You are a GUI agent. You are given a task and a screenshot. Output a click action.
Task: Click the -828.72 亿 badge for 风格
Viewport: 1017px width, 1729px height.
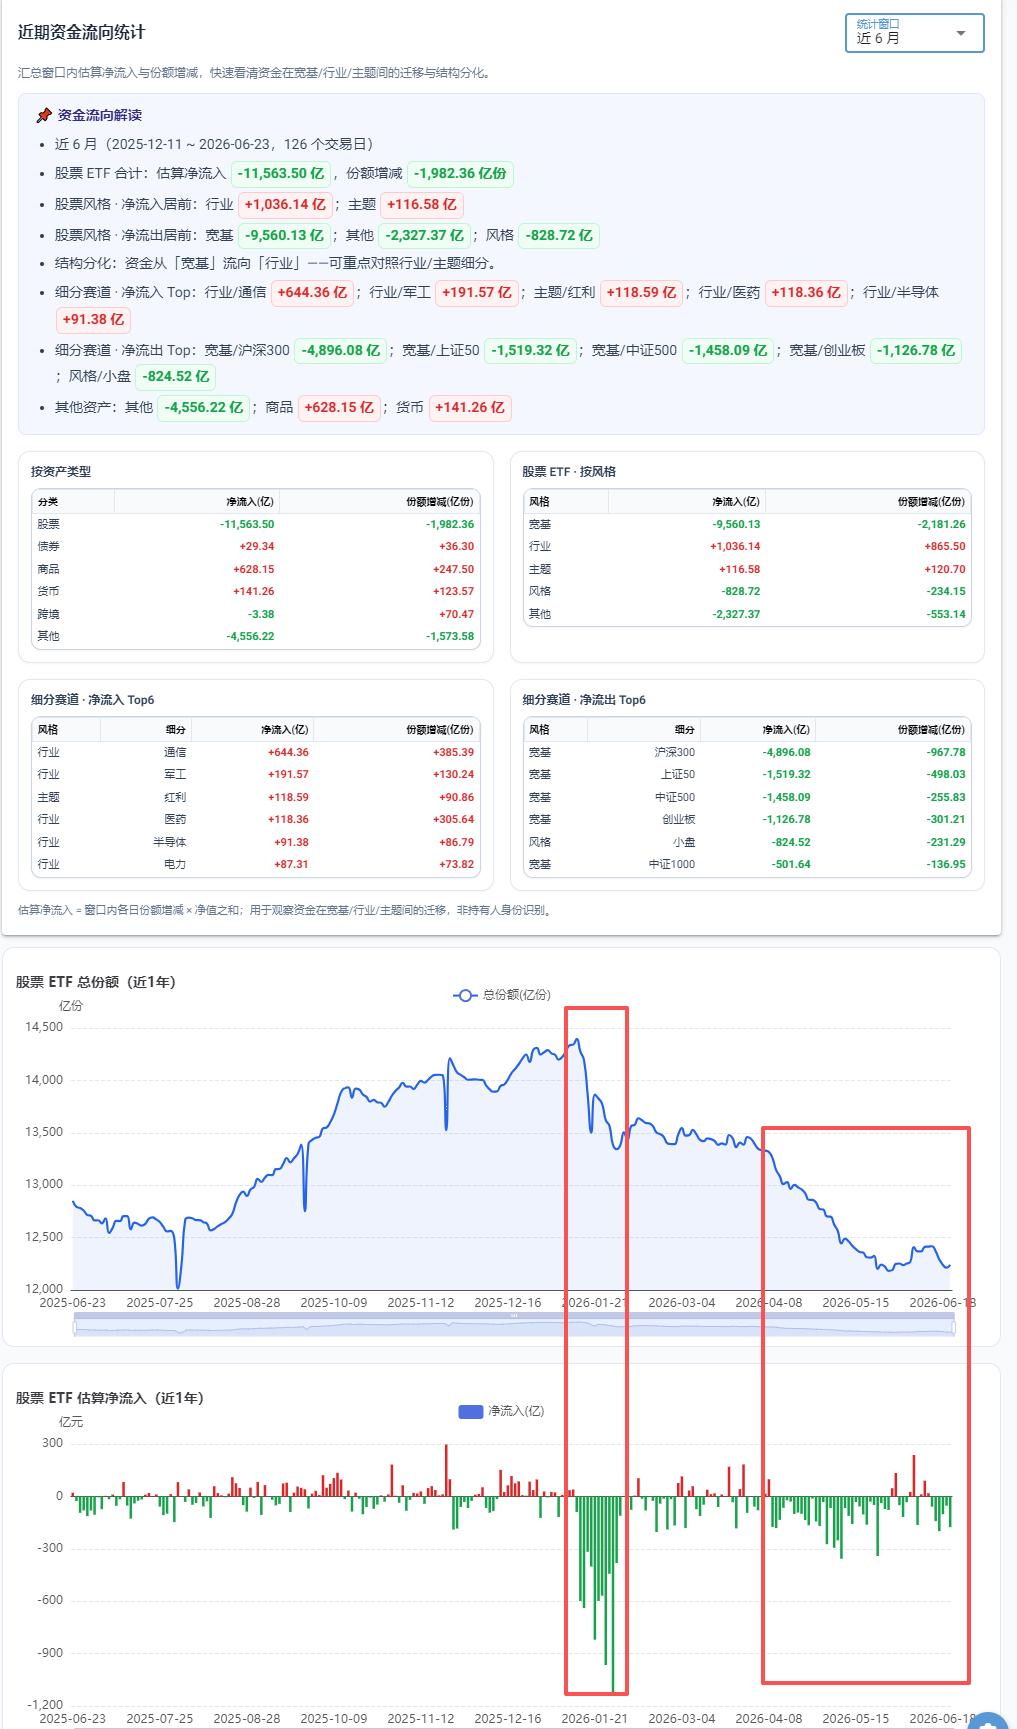(x=558, y=236)
